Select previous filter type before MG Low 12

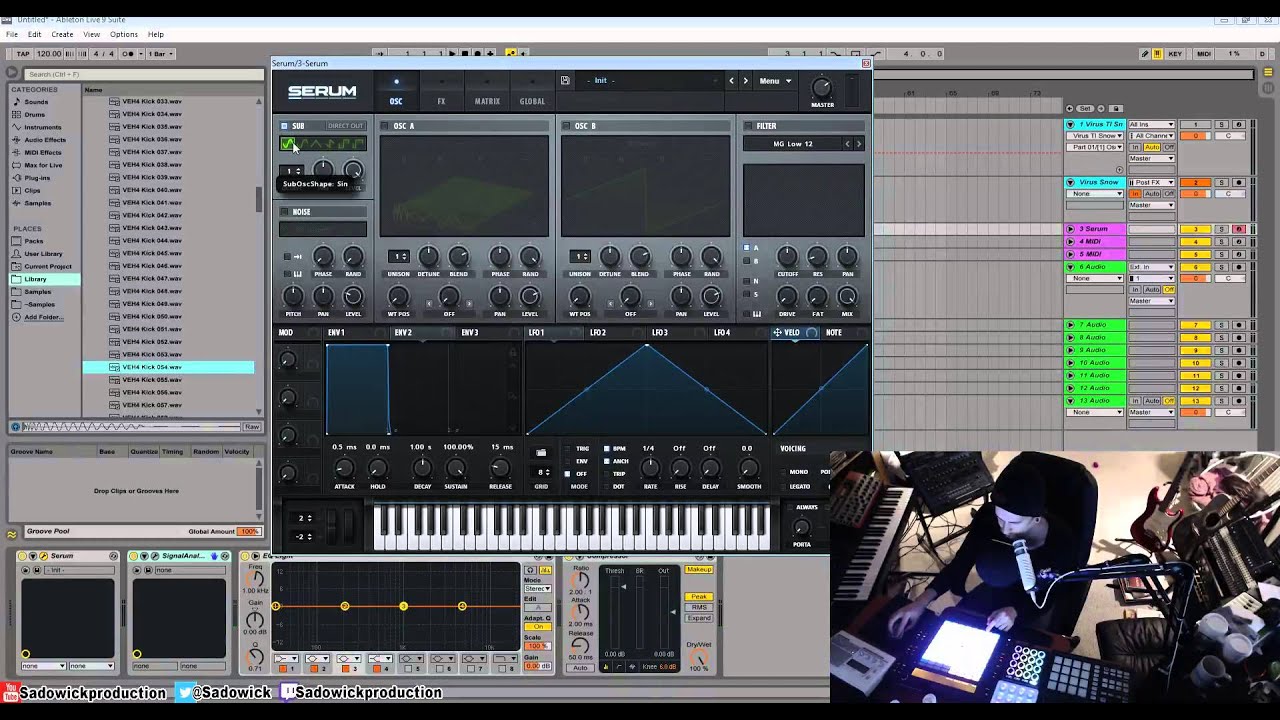847,144
